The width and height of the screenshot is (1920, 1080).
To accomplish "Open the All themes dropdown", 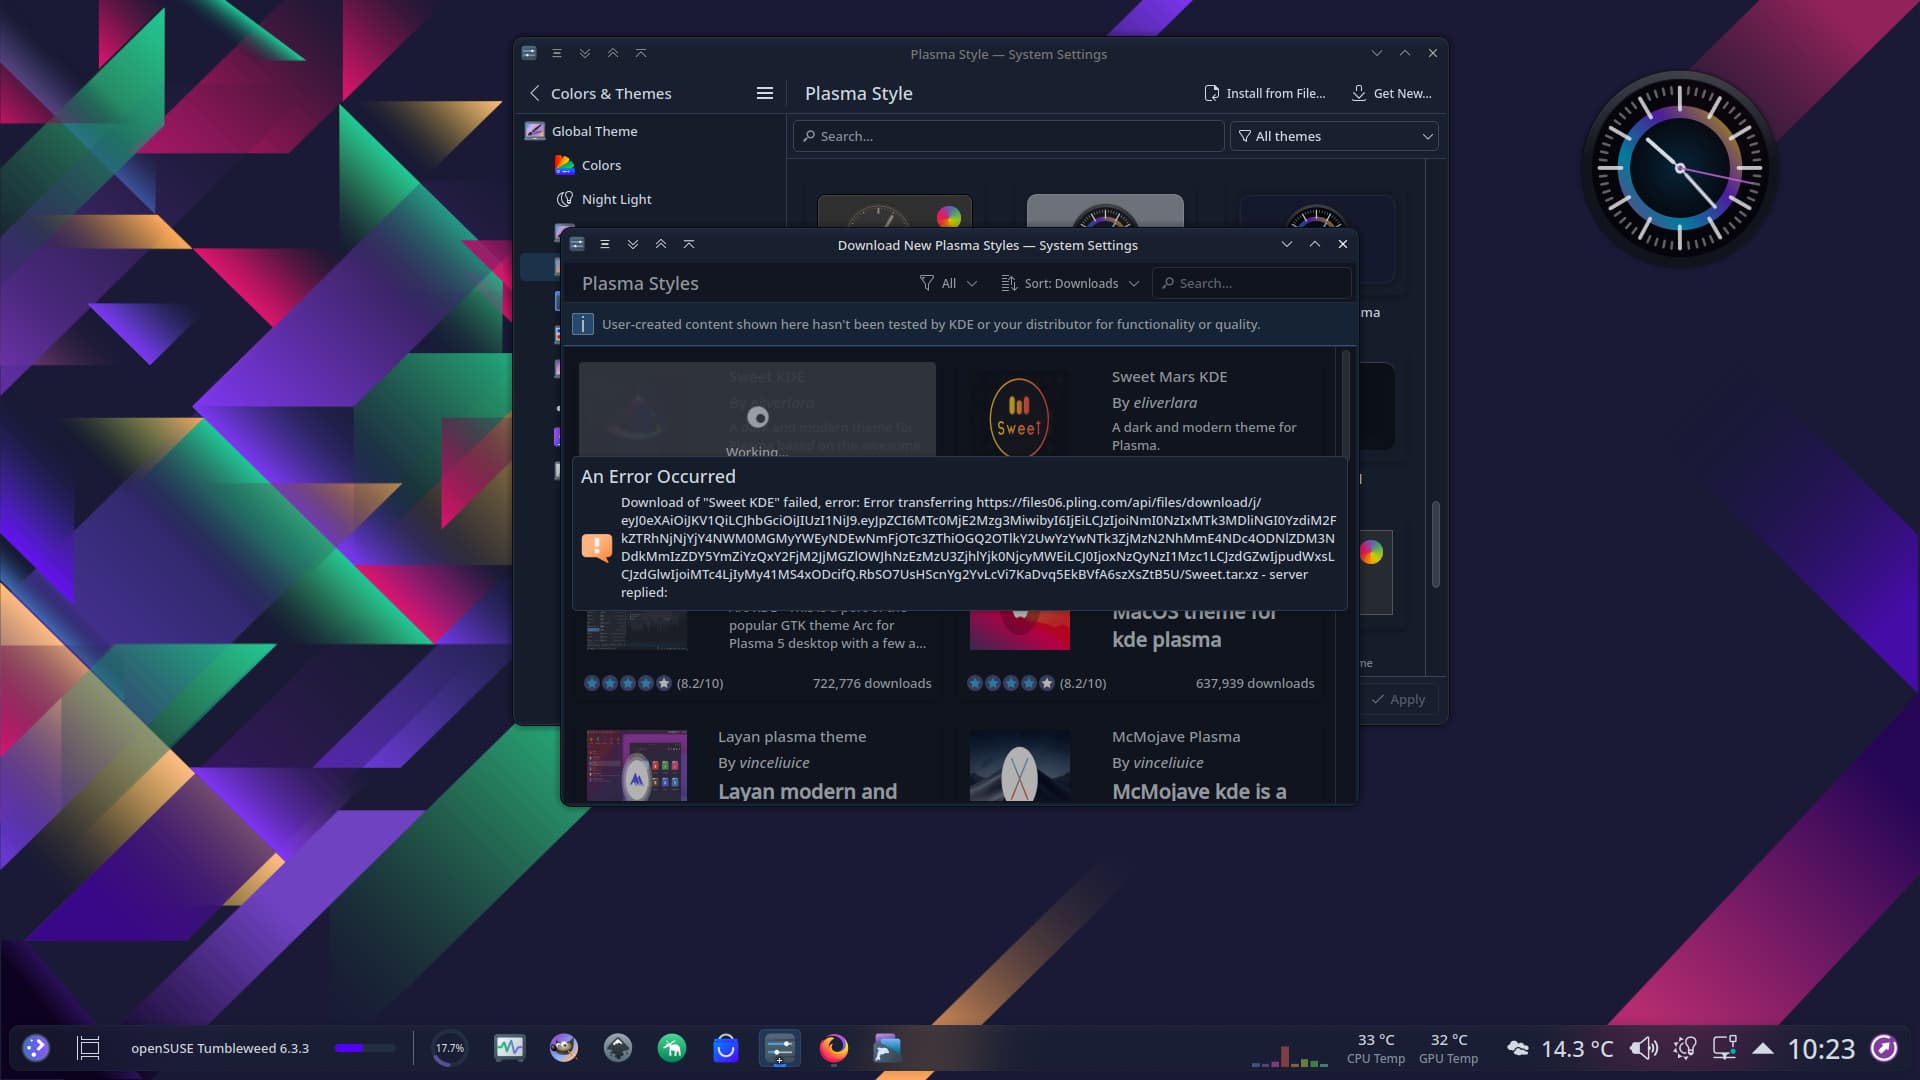I will pyautogui.click(x=1335, y=136).
